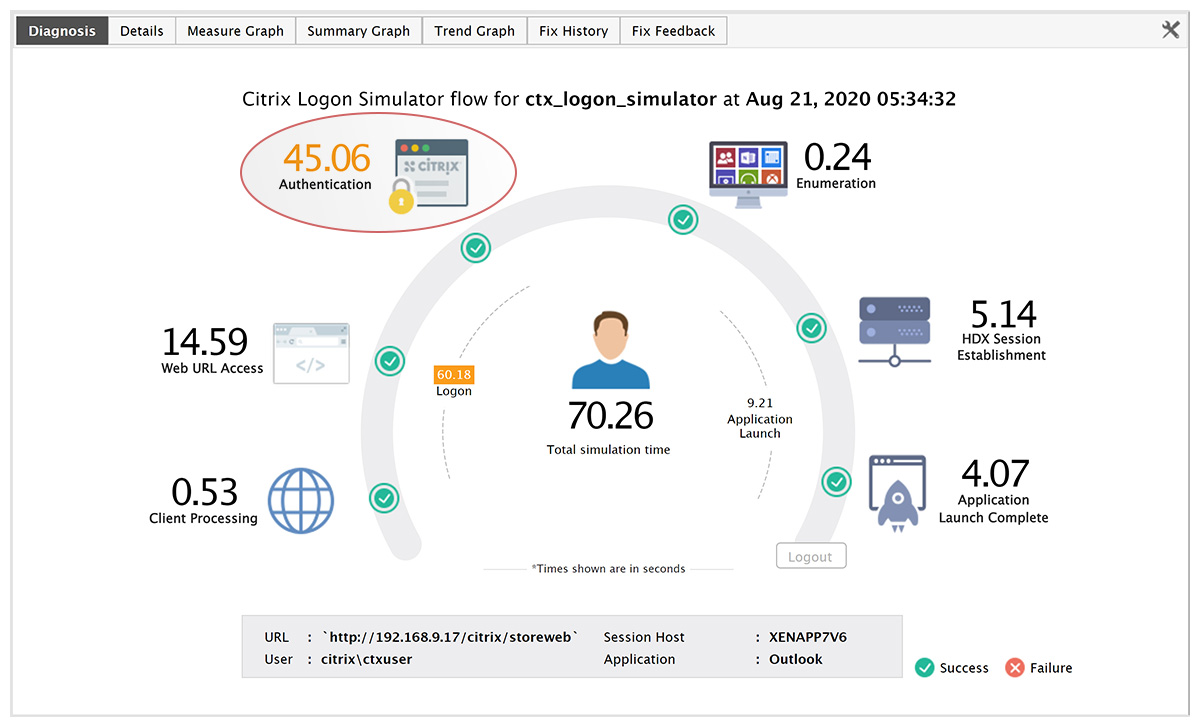
Task: Click the 'Times shown are in seconds' note
Action: point(609,569)
